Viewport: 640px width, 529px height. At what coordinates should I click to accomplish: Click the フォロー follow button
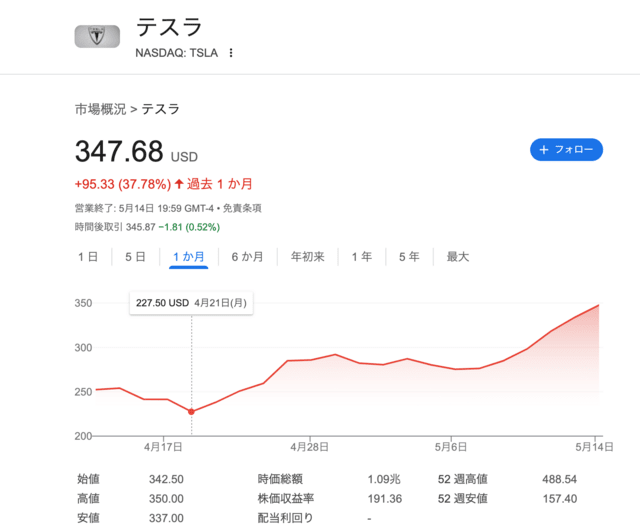pyautogui.click(x=566, y=149)
